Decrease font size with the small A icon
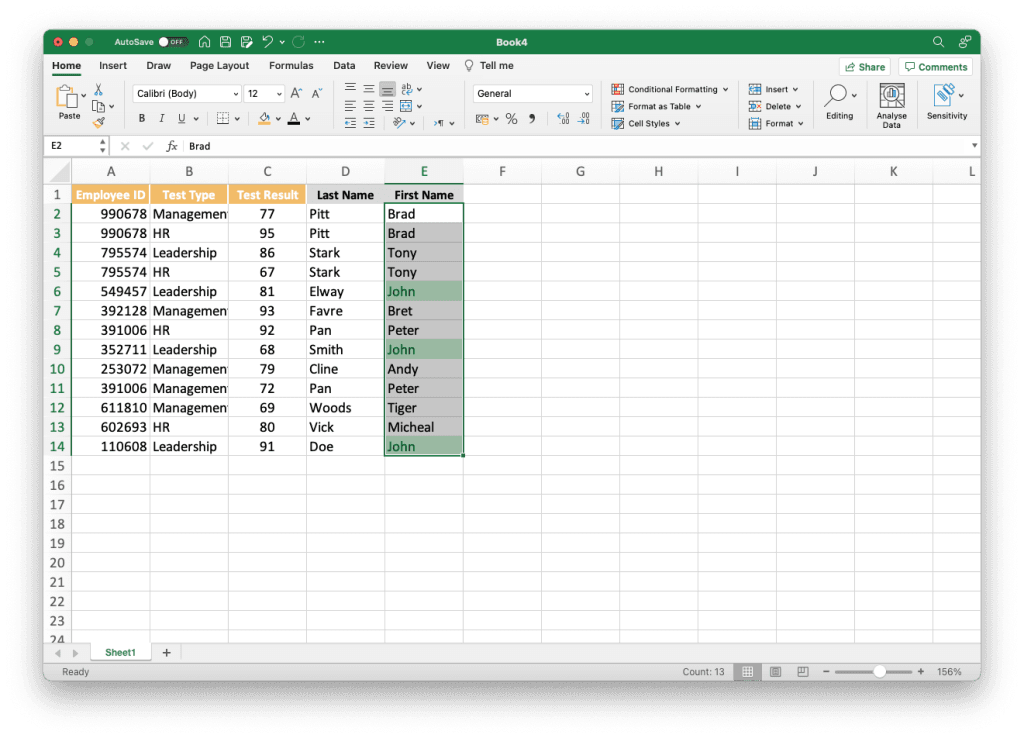Image resolution: width=1024 pixels, height=738 pixels. pos(317,93)
